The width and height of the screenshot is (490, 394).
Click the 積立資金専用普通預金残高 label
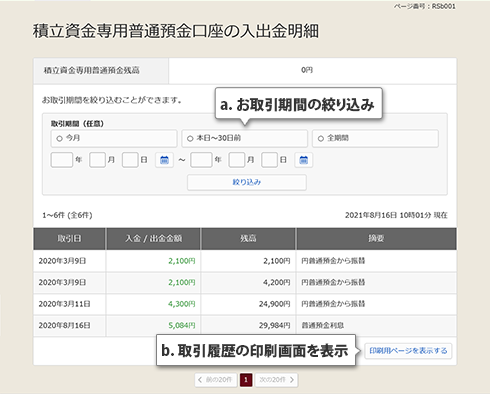coord(92,70)
